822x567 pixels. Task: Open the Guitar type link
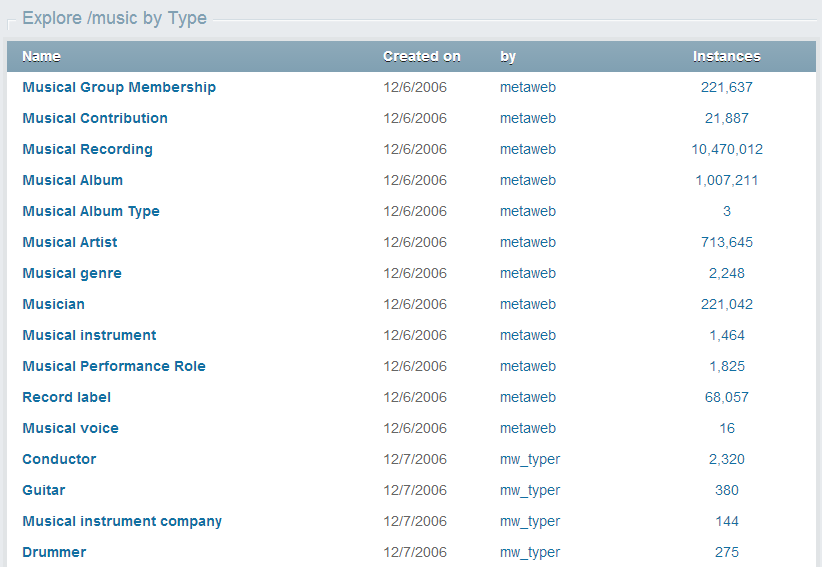[x=44, y=490]
